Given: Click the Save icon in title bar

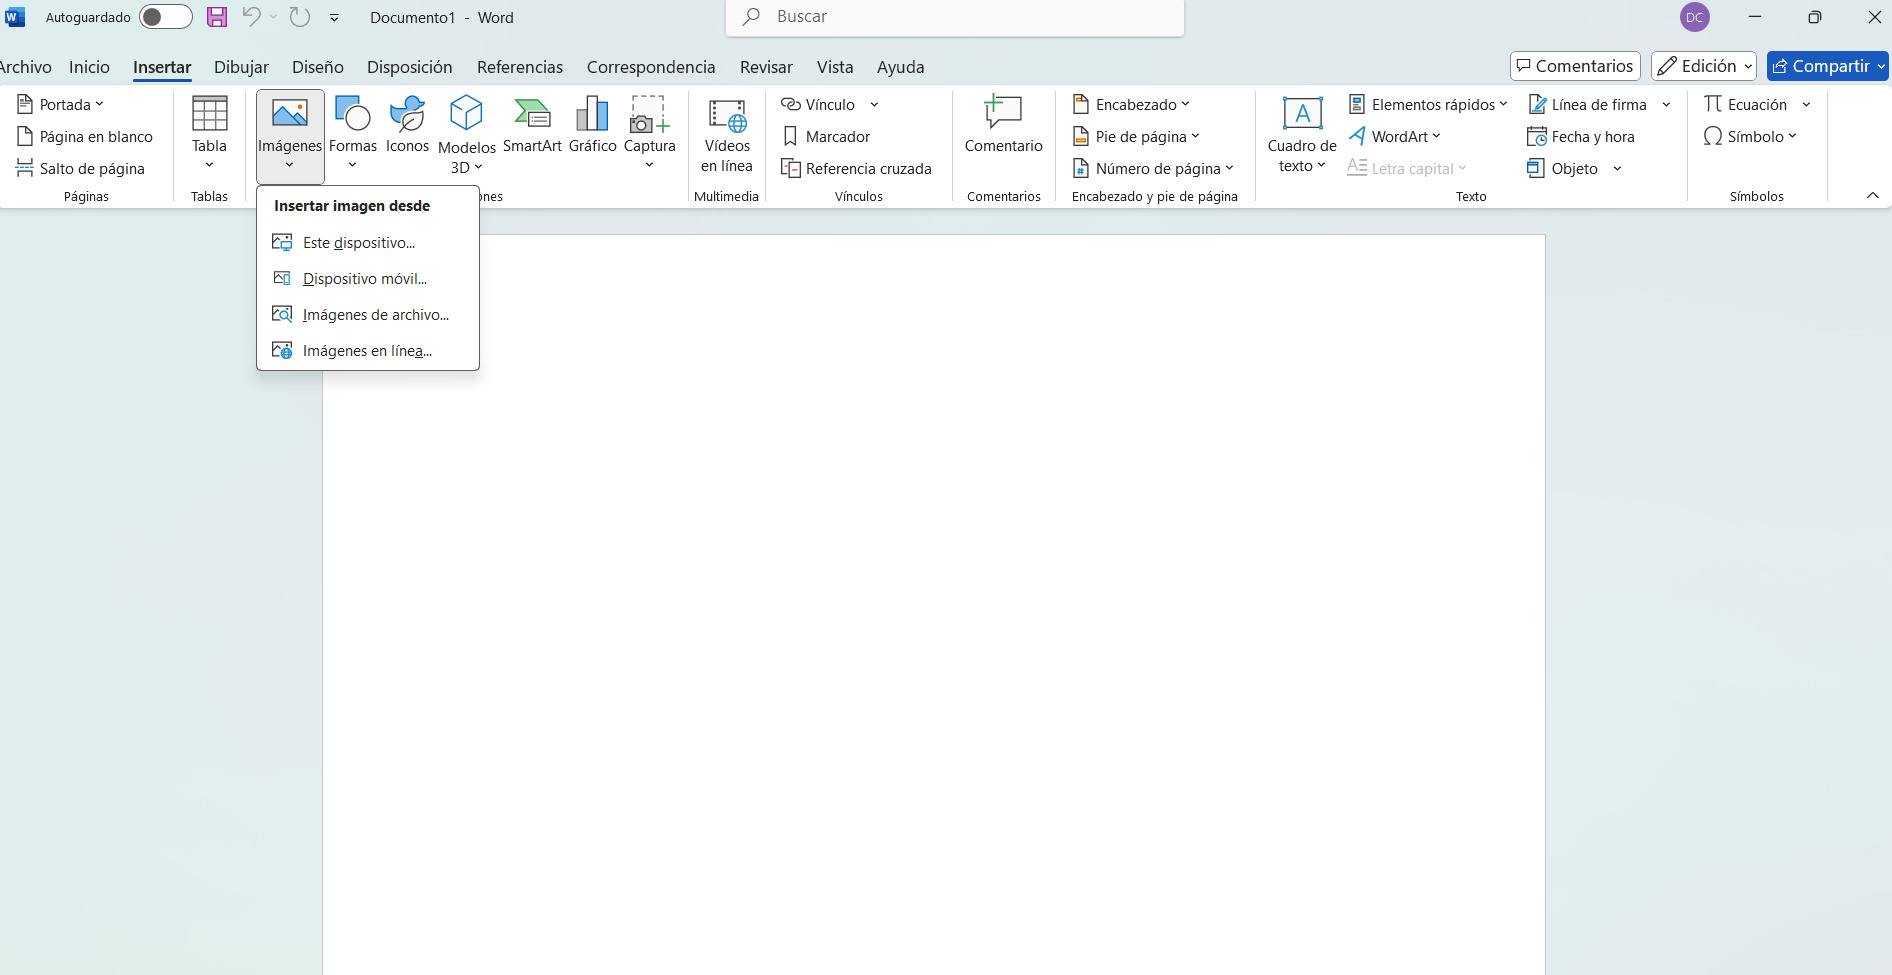Looking at the screenshot, I should click(217, 17).
